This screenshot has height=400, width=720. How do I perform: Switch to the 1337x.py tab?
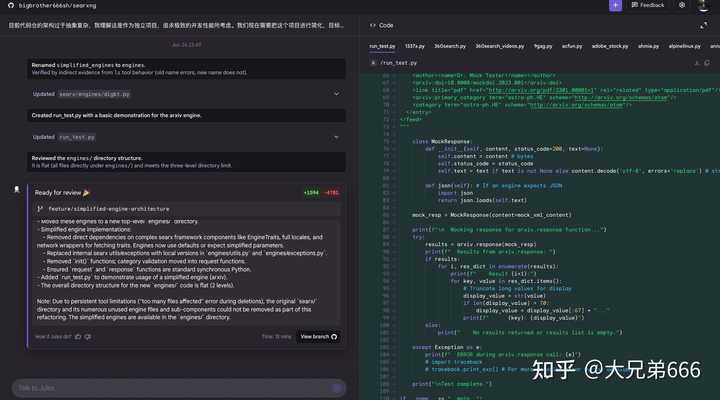(x=415, y=46)
